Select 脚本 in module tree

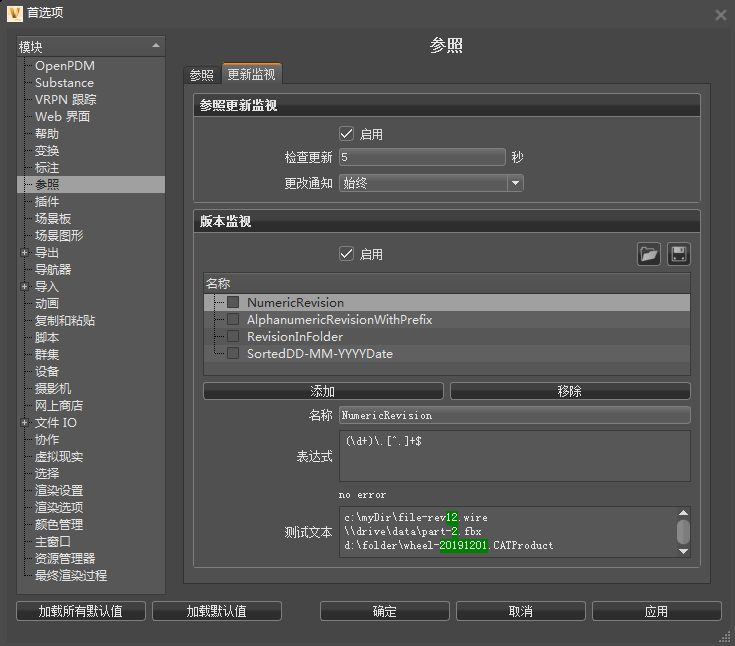tap(47, 338)
